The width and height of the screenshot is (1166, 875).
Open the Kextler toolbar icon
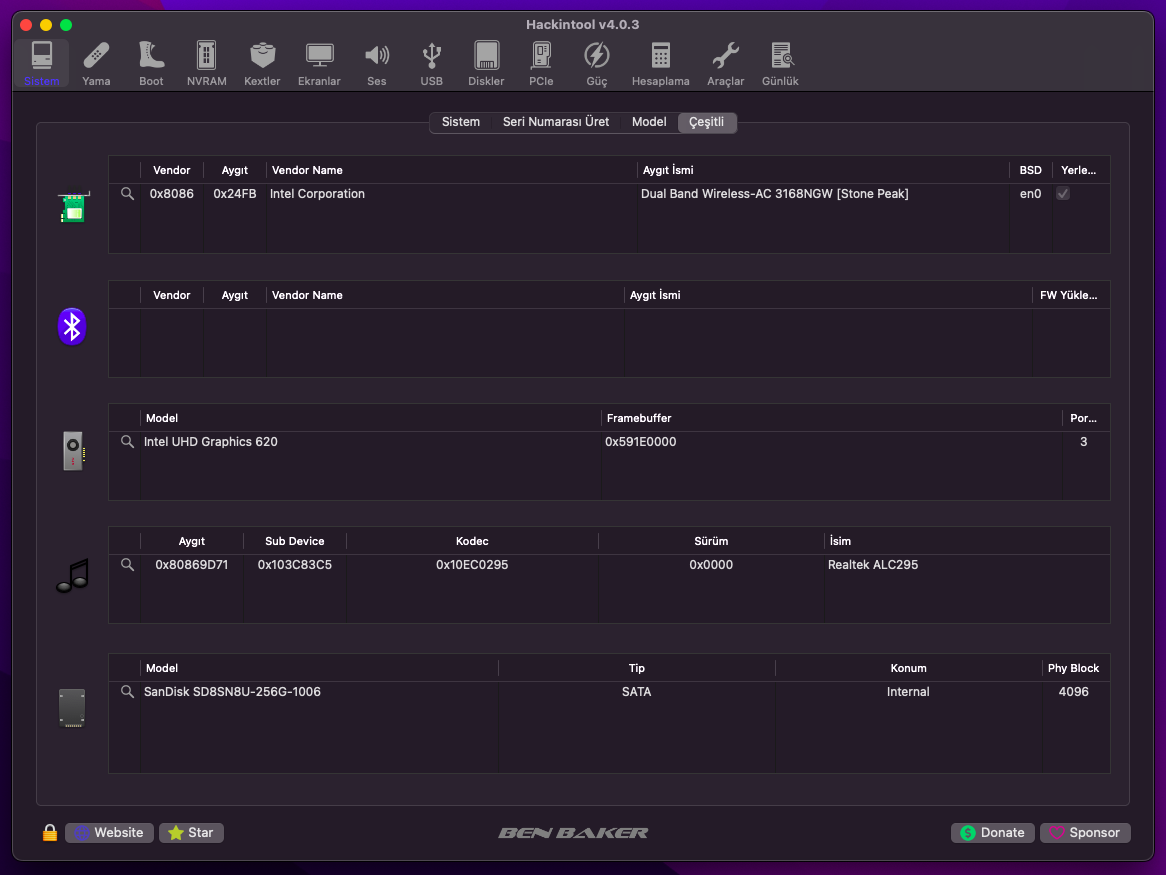point(262,63)
